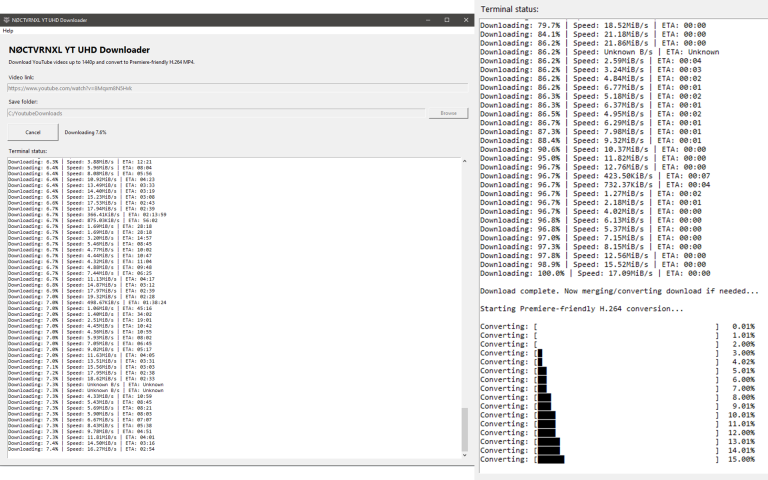Click right panel line with speed 1.27MiB/s
The image size is (768, 480).
(x=591, y=193)
